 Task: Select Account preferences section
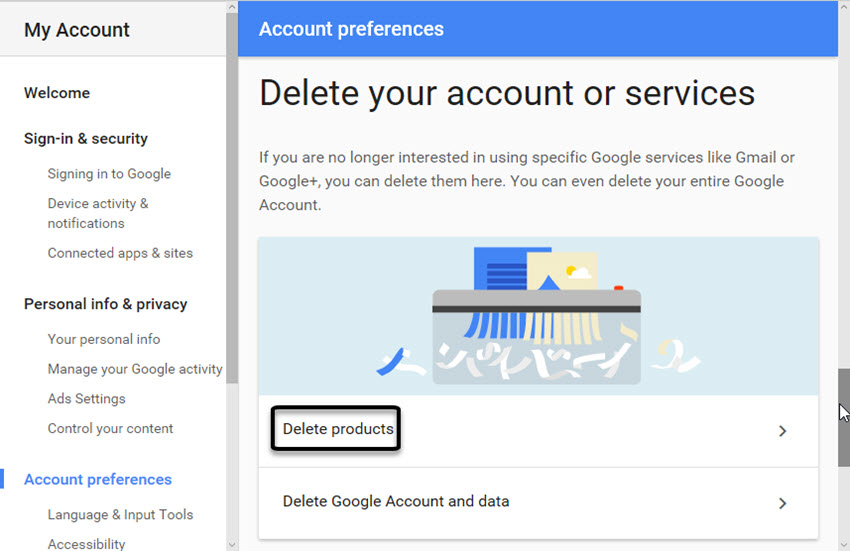[98, 480]
